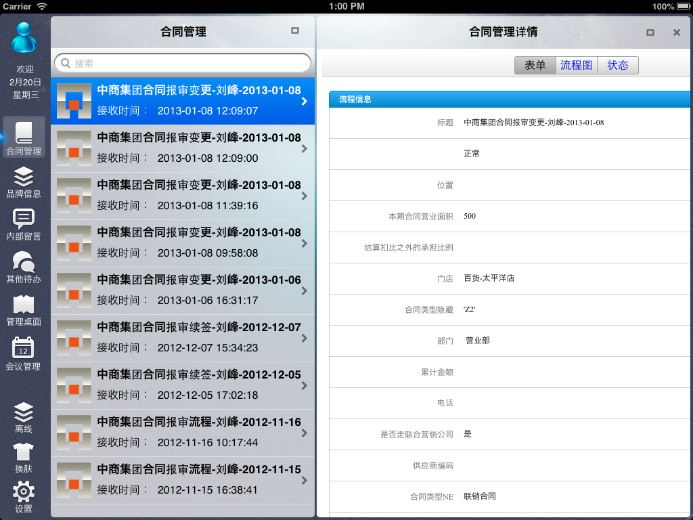The width and height of the screenshot is (693, 520).
Task: Switch to 离线 offline mode icon
Action: (24, 416)
